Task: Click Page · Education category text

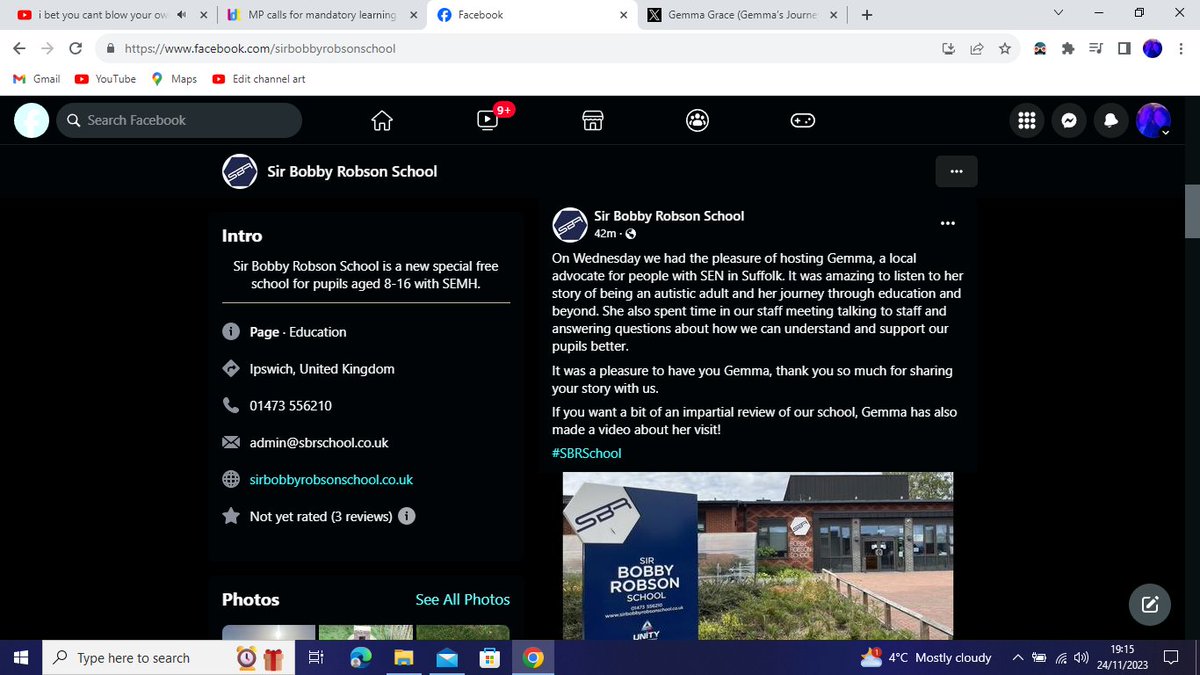Action: click(x=298, y=331)
